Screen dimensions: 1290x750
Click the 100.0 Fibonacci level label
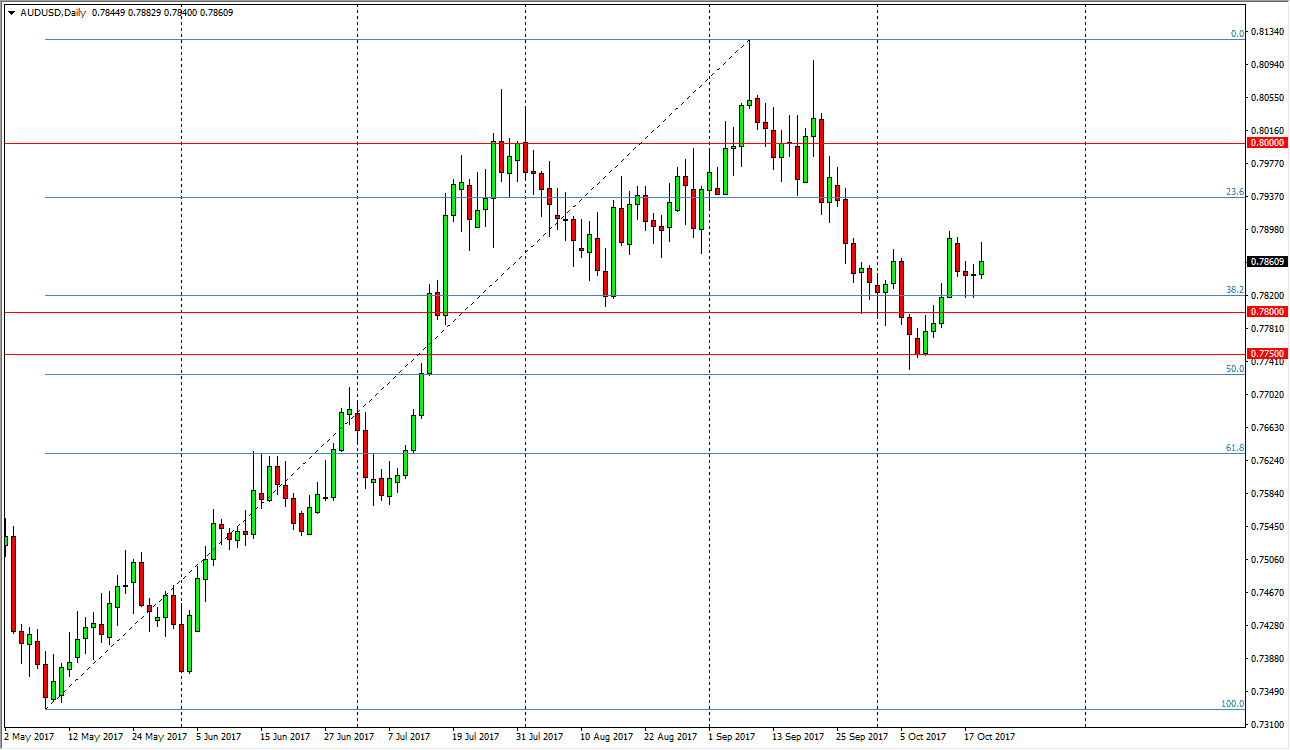tap(1231, 702)
